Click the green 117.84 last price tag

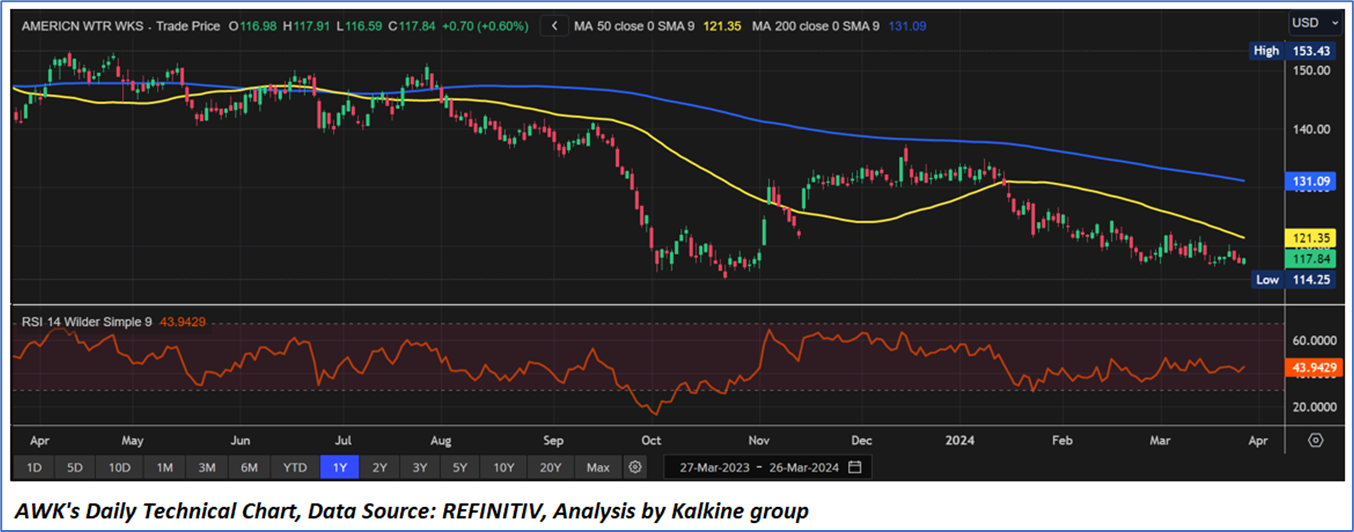pyautogui.click(x=1312, y=258)
